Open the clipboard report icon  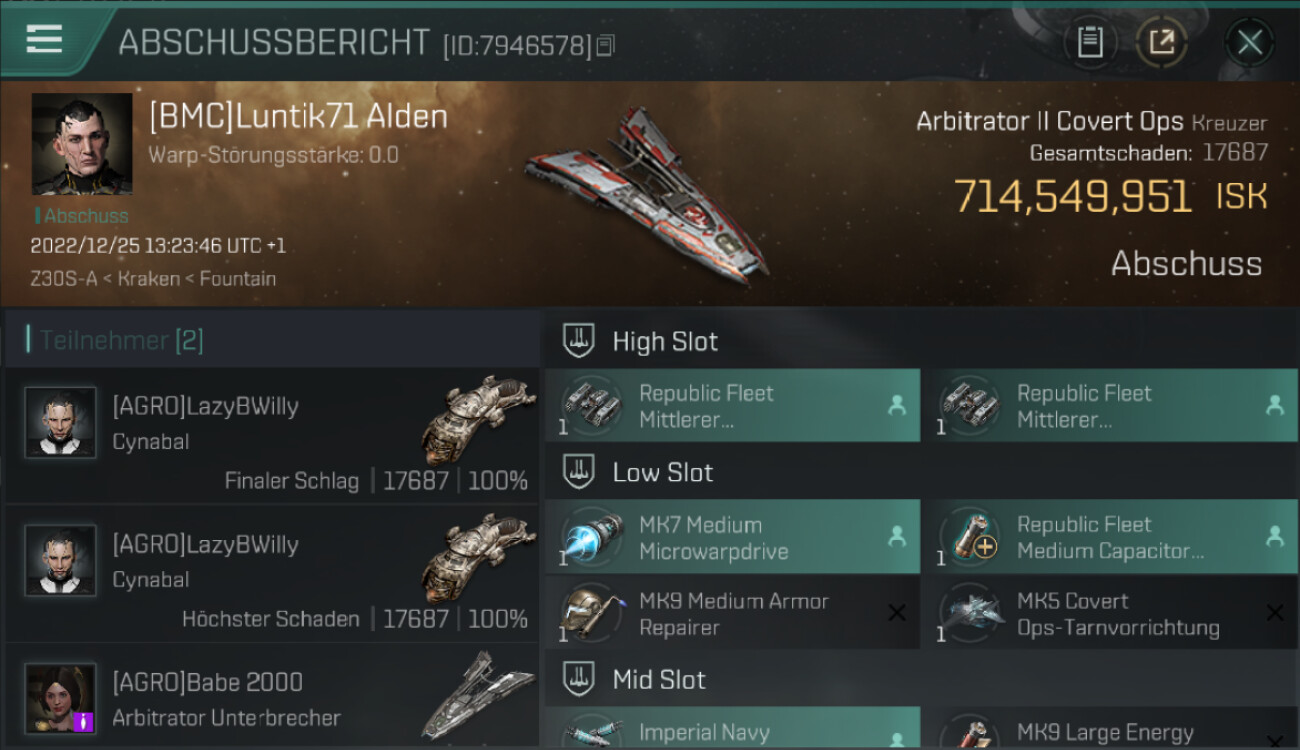(1090, 42)
